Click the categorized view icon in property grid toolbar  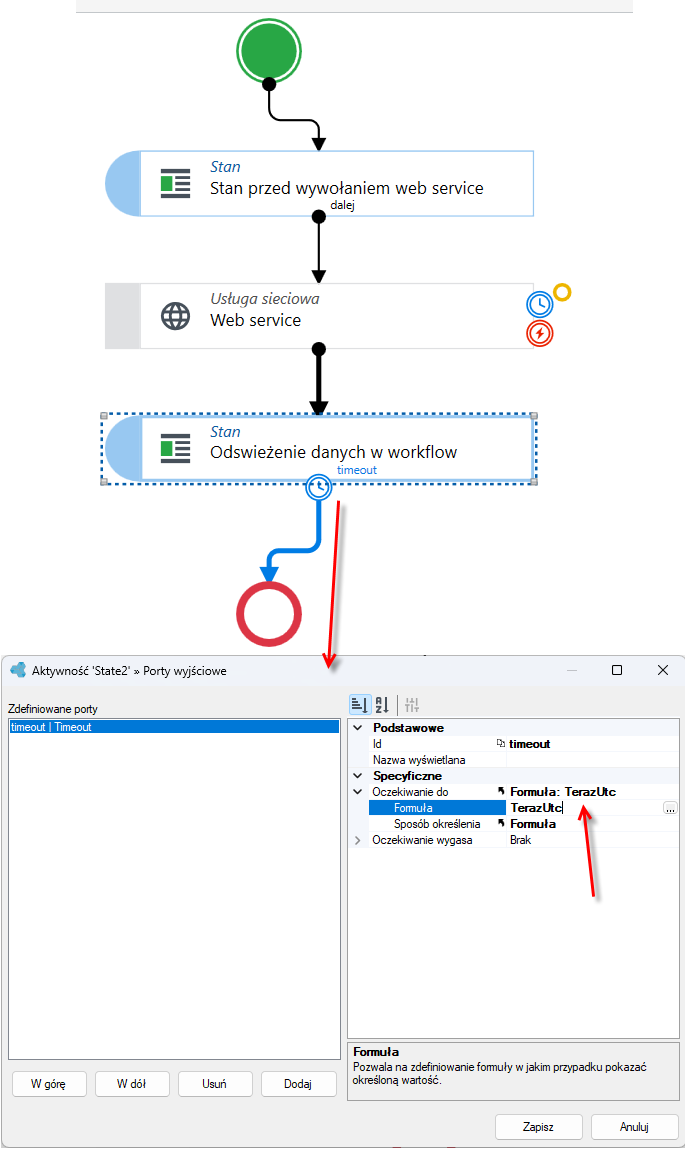(360, 705)
